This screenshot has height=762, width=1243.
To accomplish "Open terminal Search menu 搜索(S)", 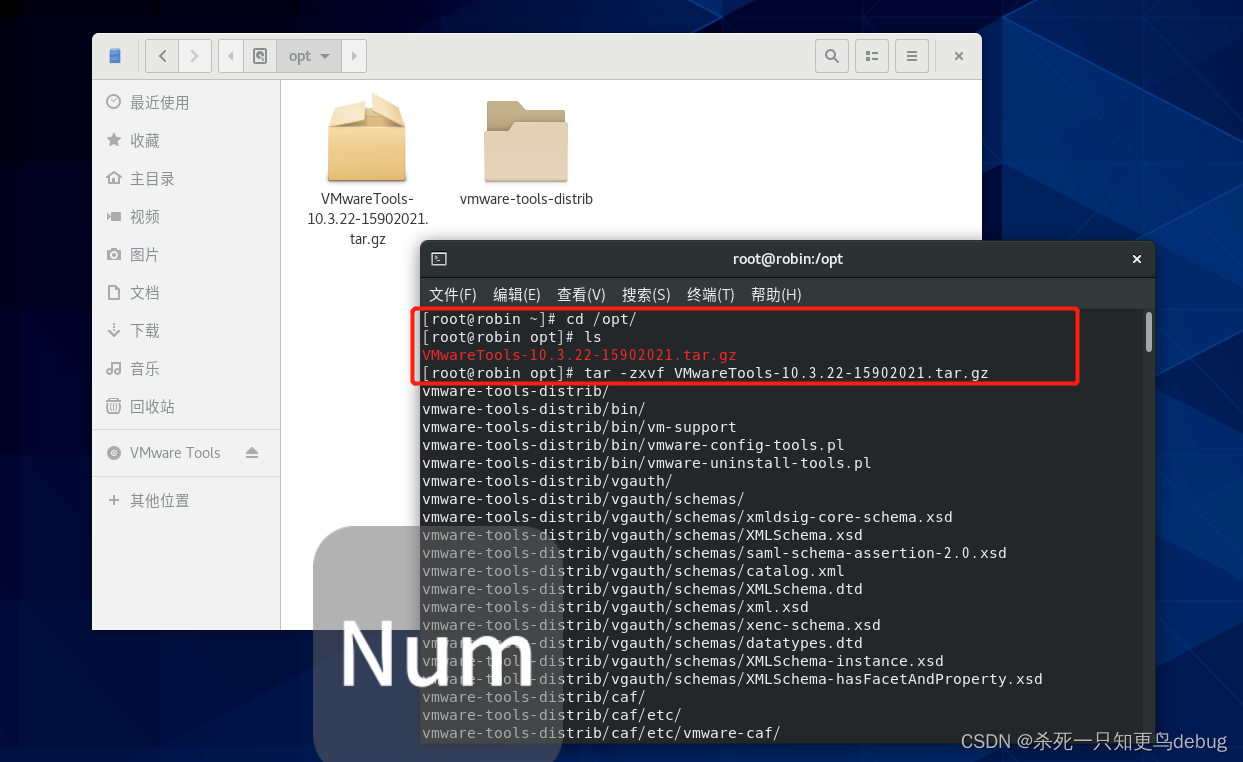I will pos(646,294).
